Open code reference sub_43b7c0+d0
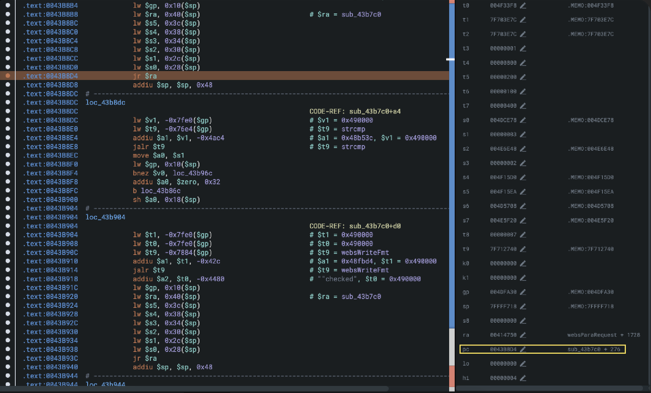 point(375,226)
